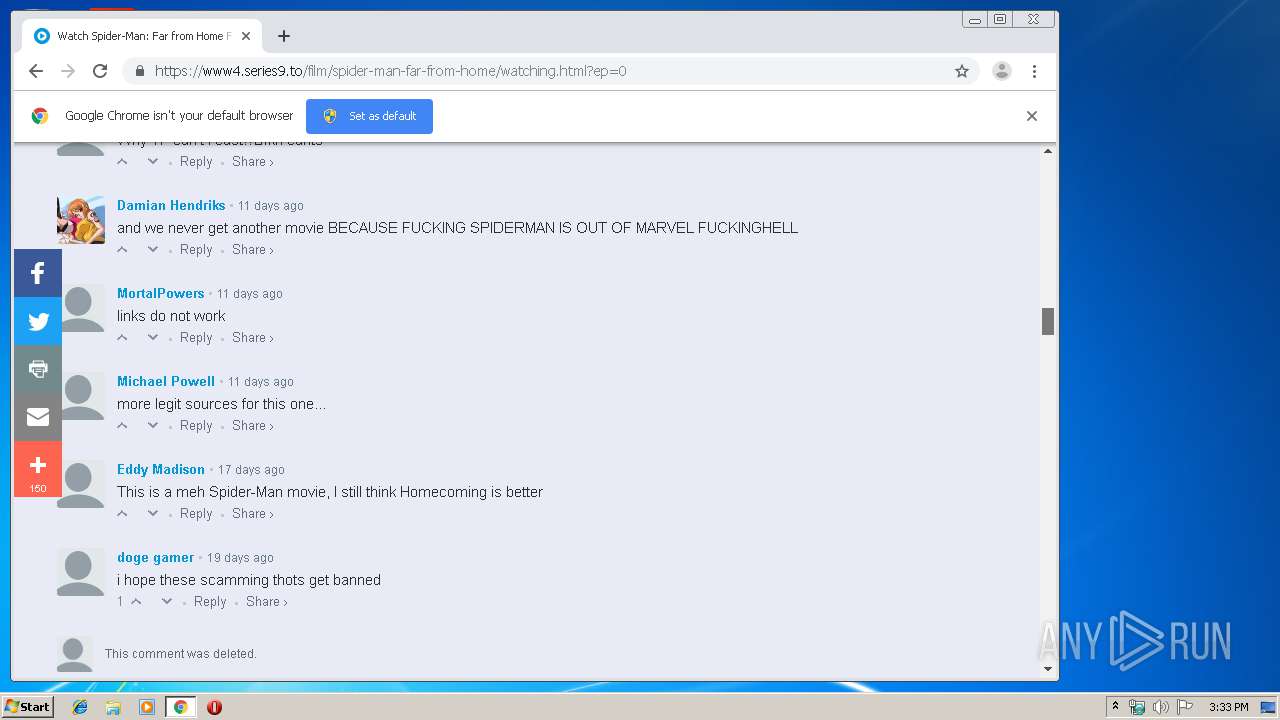The image size is (1280, 720).
Task: Click the '11 days ago' timestamp on MortalPowers
Action: pyautogui.click(x=250, y=293)
